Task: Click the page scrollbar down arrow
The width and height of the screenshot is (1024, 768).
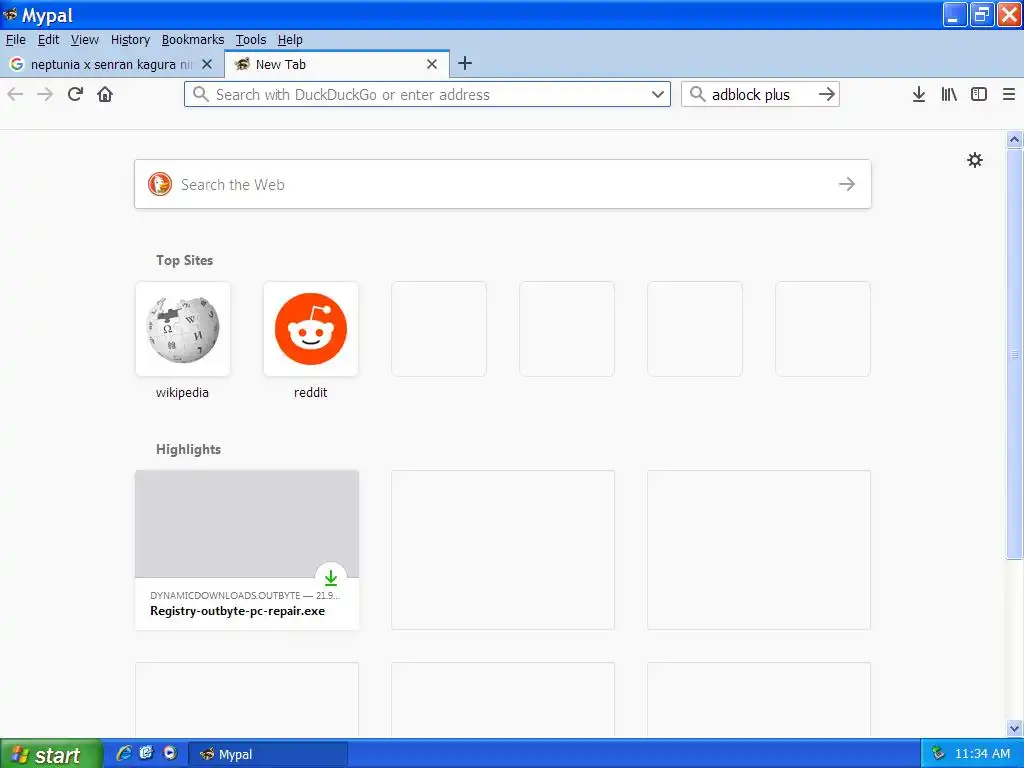Action: (1014, 728)
